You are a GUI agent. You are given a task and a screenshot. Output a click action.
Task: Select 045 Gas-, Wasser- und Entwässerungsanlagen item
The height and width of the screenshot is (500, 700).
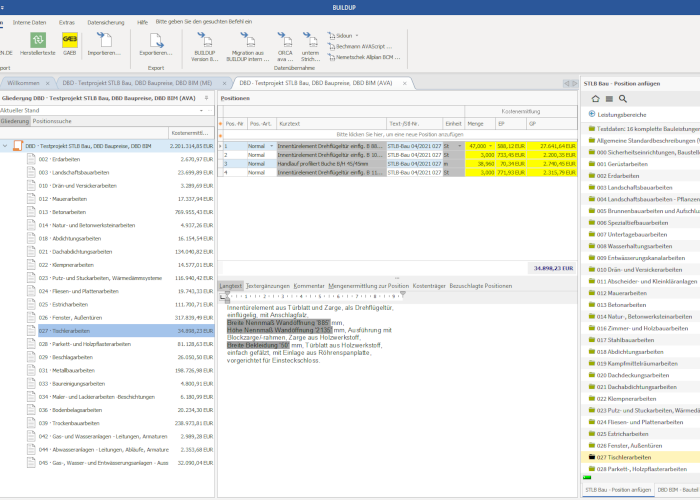103,463
